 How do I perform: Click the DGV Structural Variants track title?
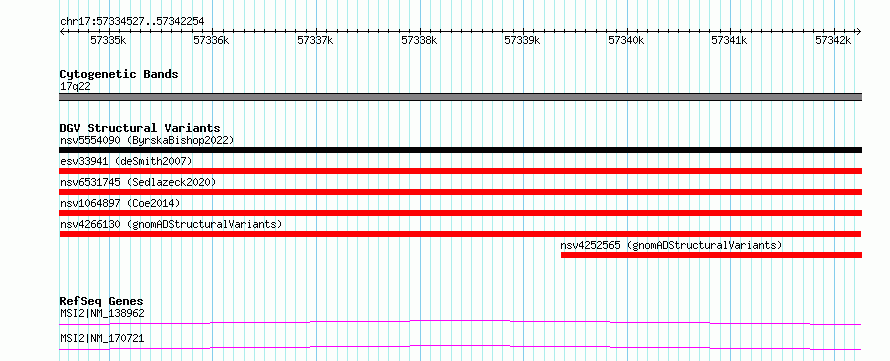click(x=140, y=128)
